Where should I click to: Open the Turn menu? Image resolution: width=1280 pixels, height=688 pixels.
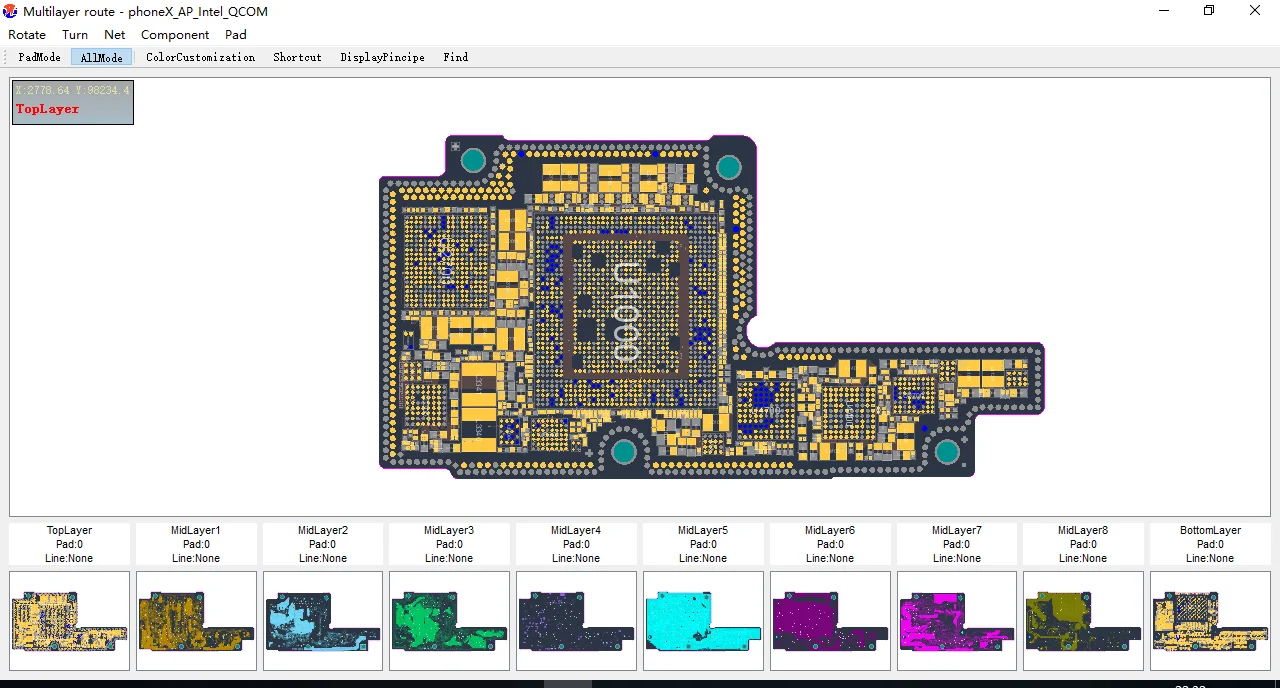click(75, 34)
